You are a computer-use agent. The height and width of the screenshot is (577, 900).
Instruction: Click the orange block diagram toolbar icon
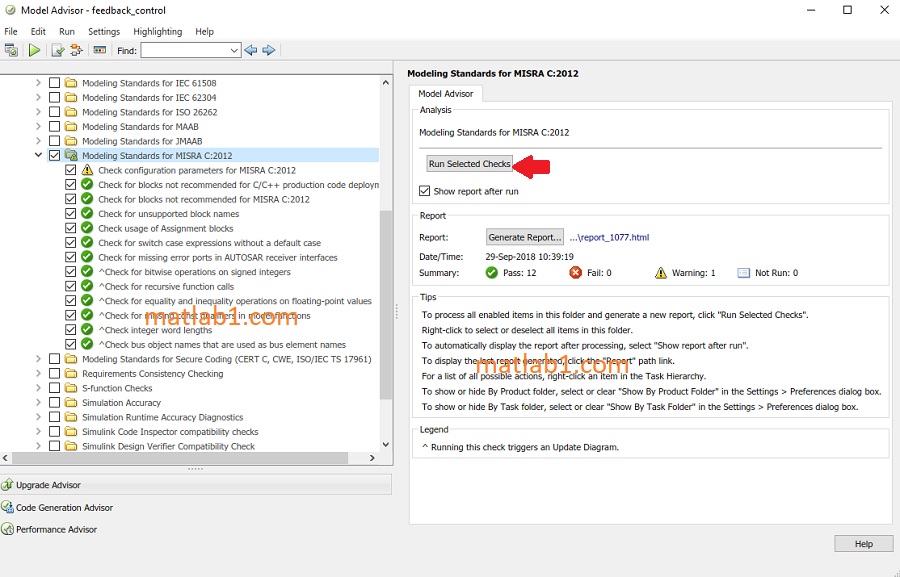[x=76, y=51]
